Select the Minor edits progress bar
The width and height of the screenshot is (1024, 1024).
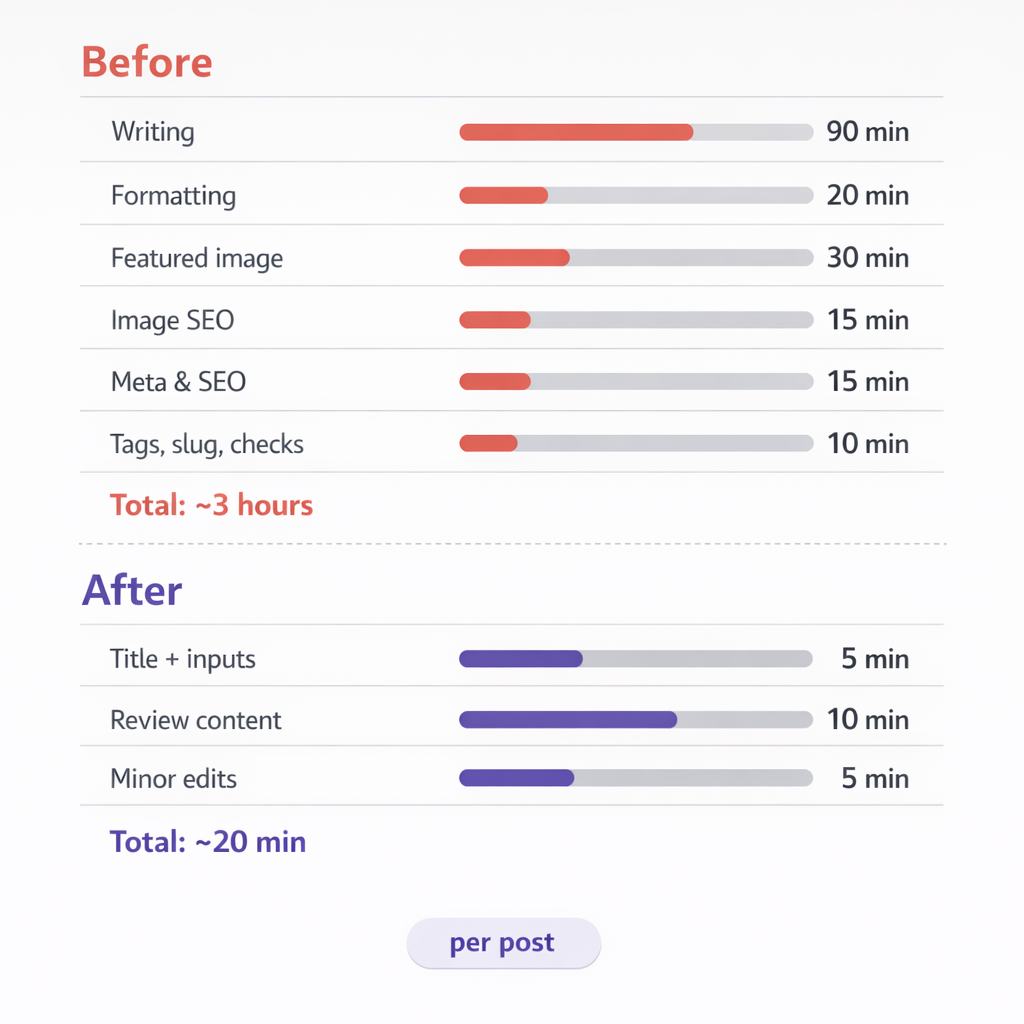click(636, 778)
